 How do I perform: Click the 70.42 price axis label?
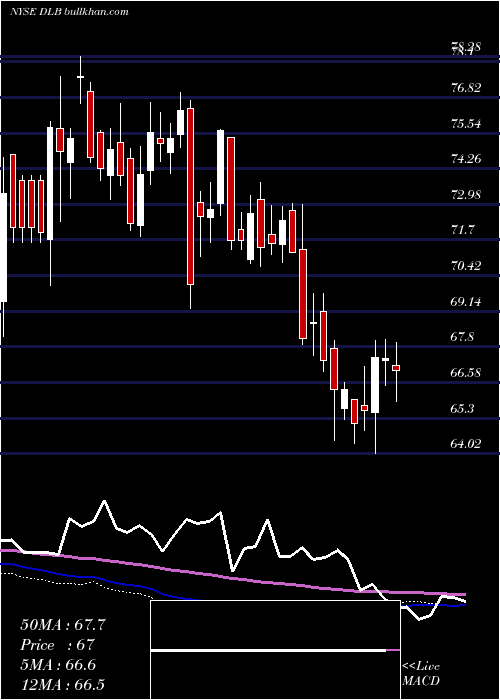(x=466, y=266)
